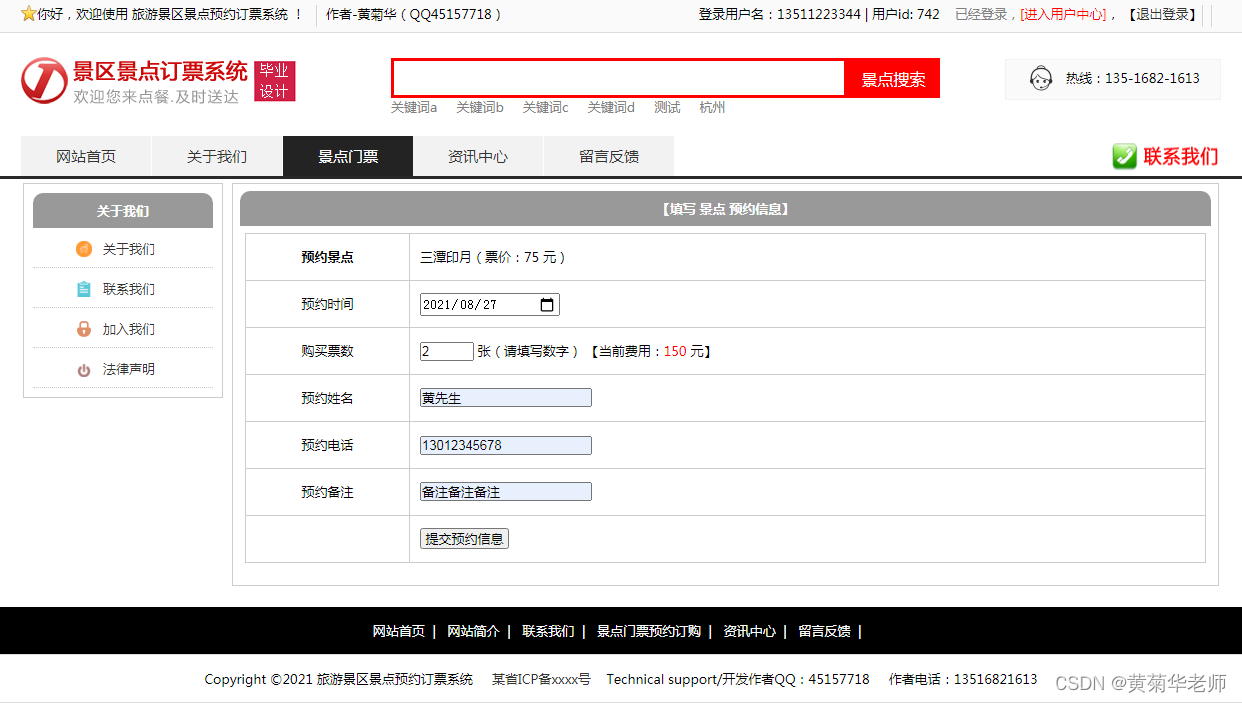Open sidebar 联系我们 link
Image resolution: width=1242 pixels, height=703 pixels.
click(x=129, y=289)
